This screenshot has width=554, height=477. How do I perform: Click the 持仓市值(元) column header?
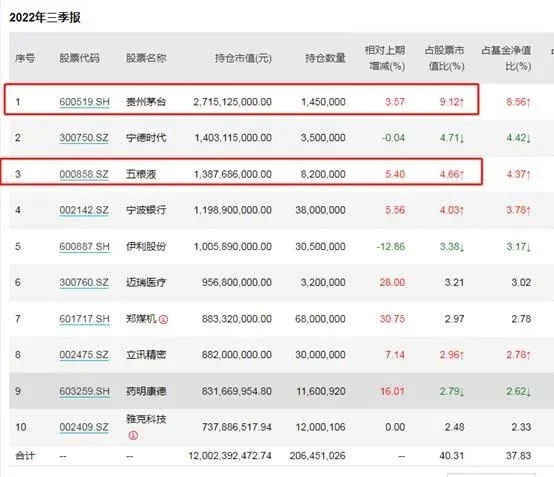pyautogui.click(x=243, y=58)
